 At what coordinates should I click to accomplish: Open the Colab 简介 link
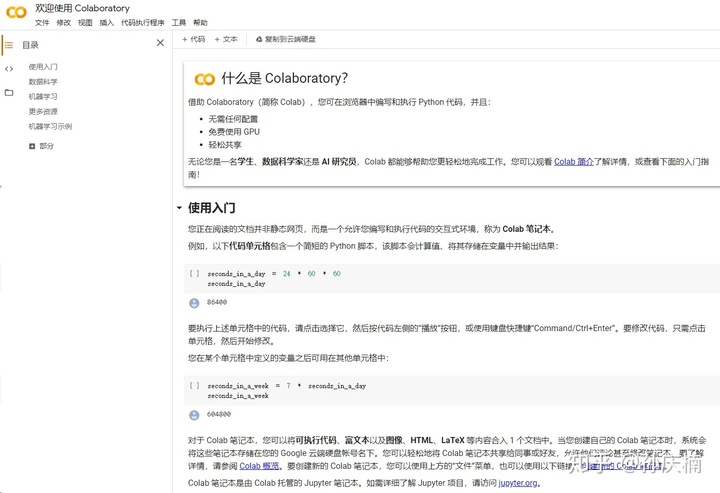coord(574,162)
